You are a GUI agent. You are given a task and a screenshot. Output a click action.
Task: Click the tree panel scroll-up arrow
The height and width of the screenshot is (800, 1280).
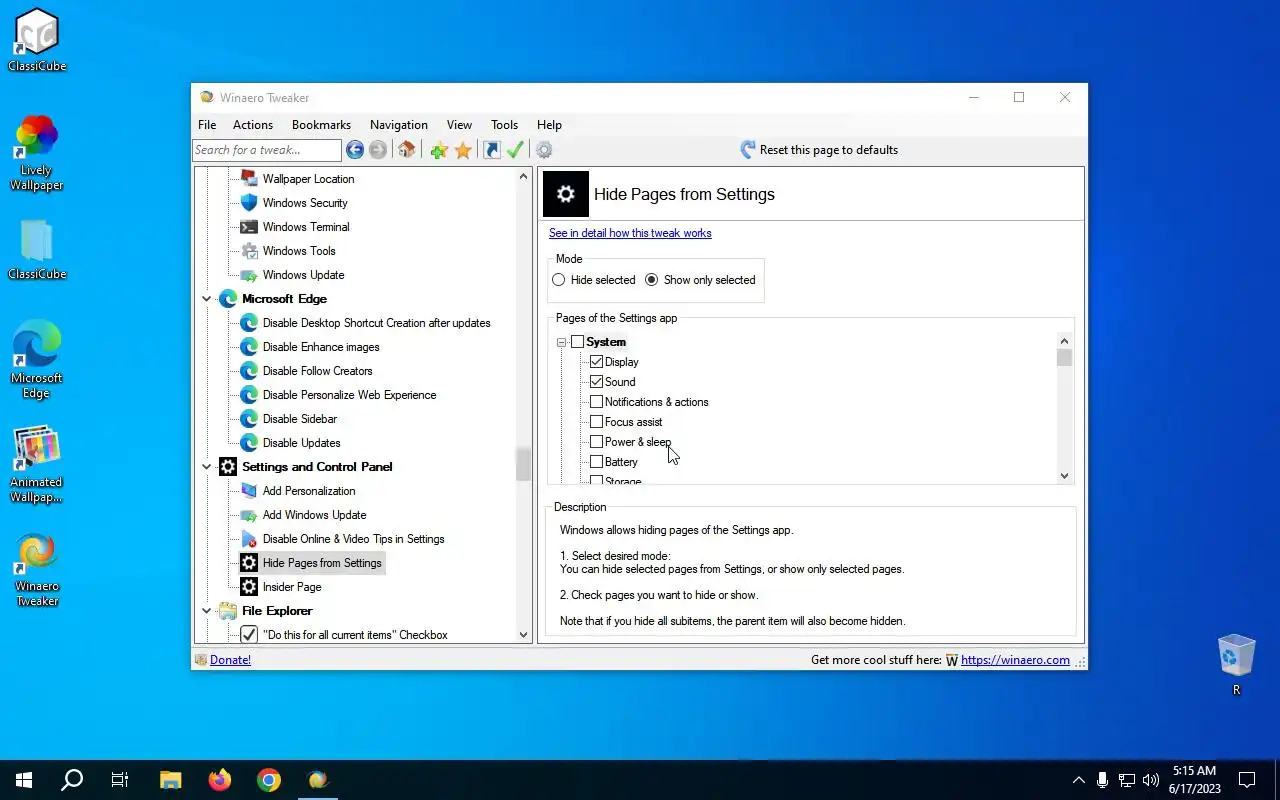(x=523, y=177)
